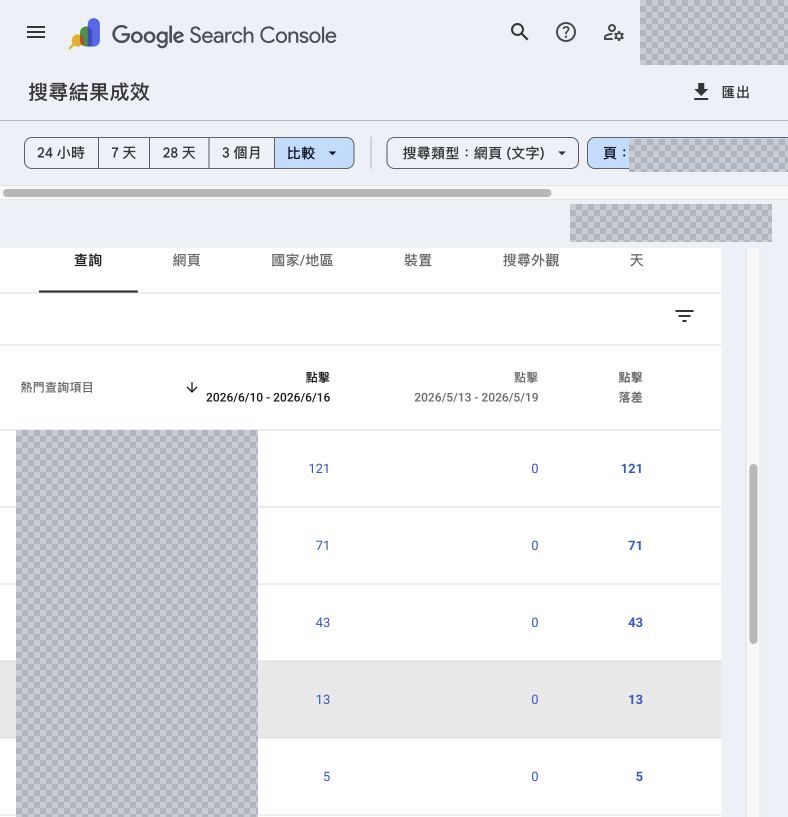788x817 pixels.
Task: Sort by 點擊 2026/5/13 - 2026/5/19 column
Action: point(476,387)
